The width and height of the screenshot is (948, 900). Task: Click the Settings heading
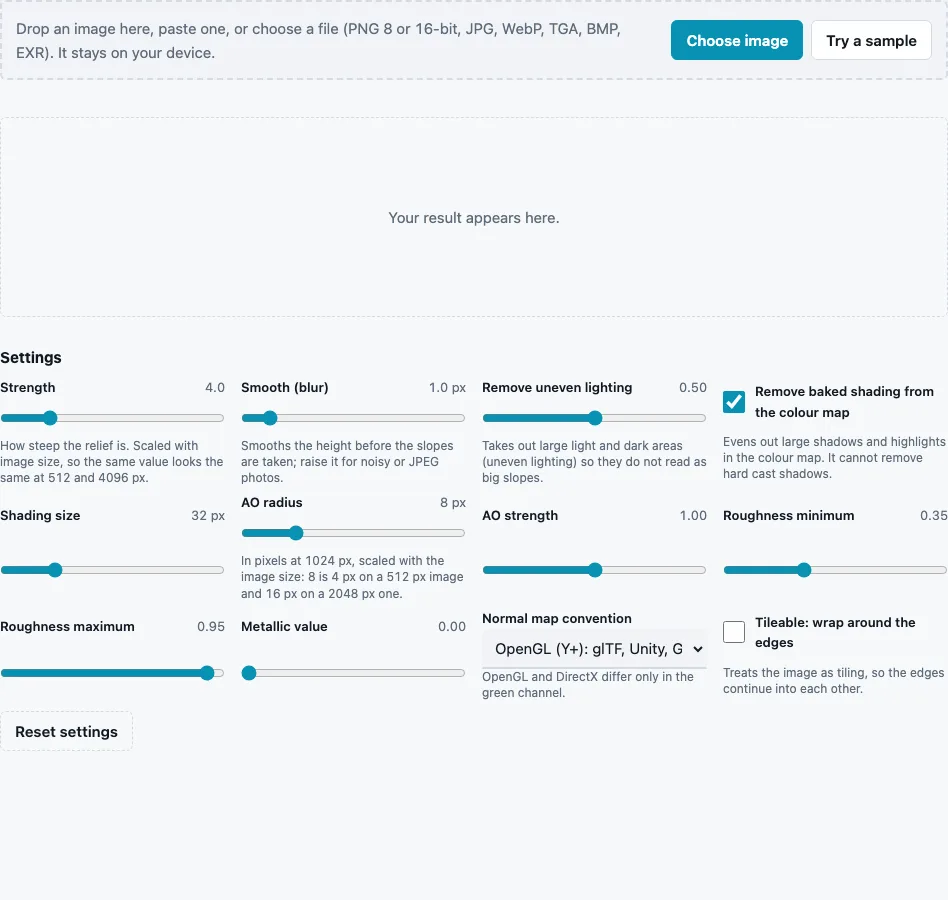[31, 357]
